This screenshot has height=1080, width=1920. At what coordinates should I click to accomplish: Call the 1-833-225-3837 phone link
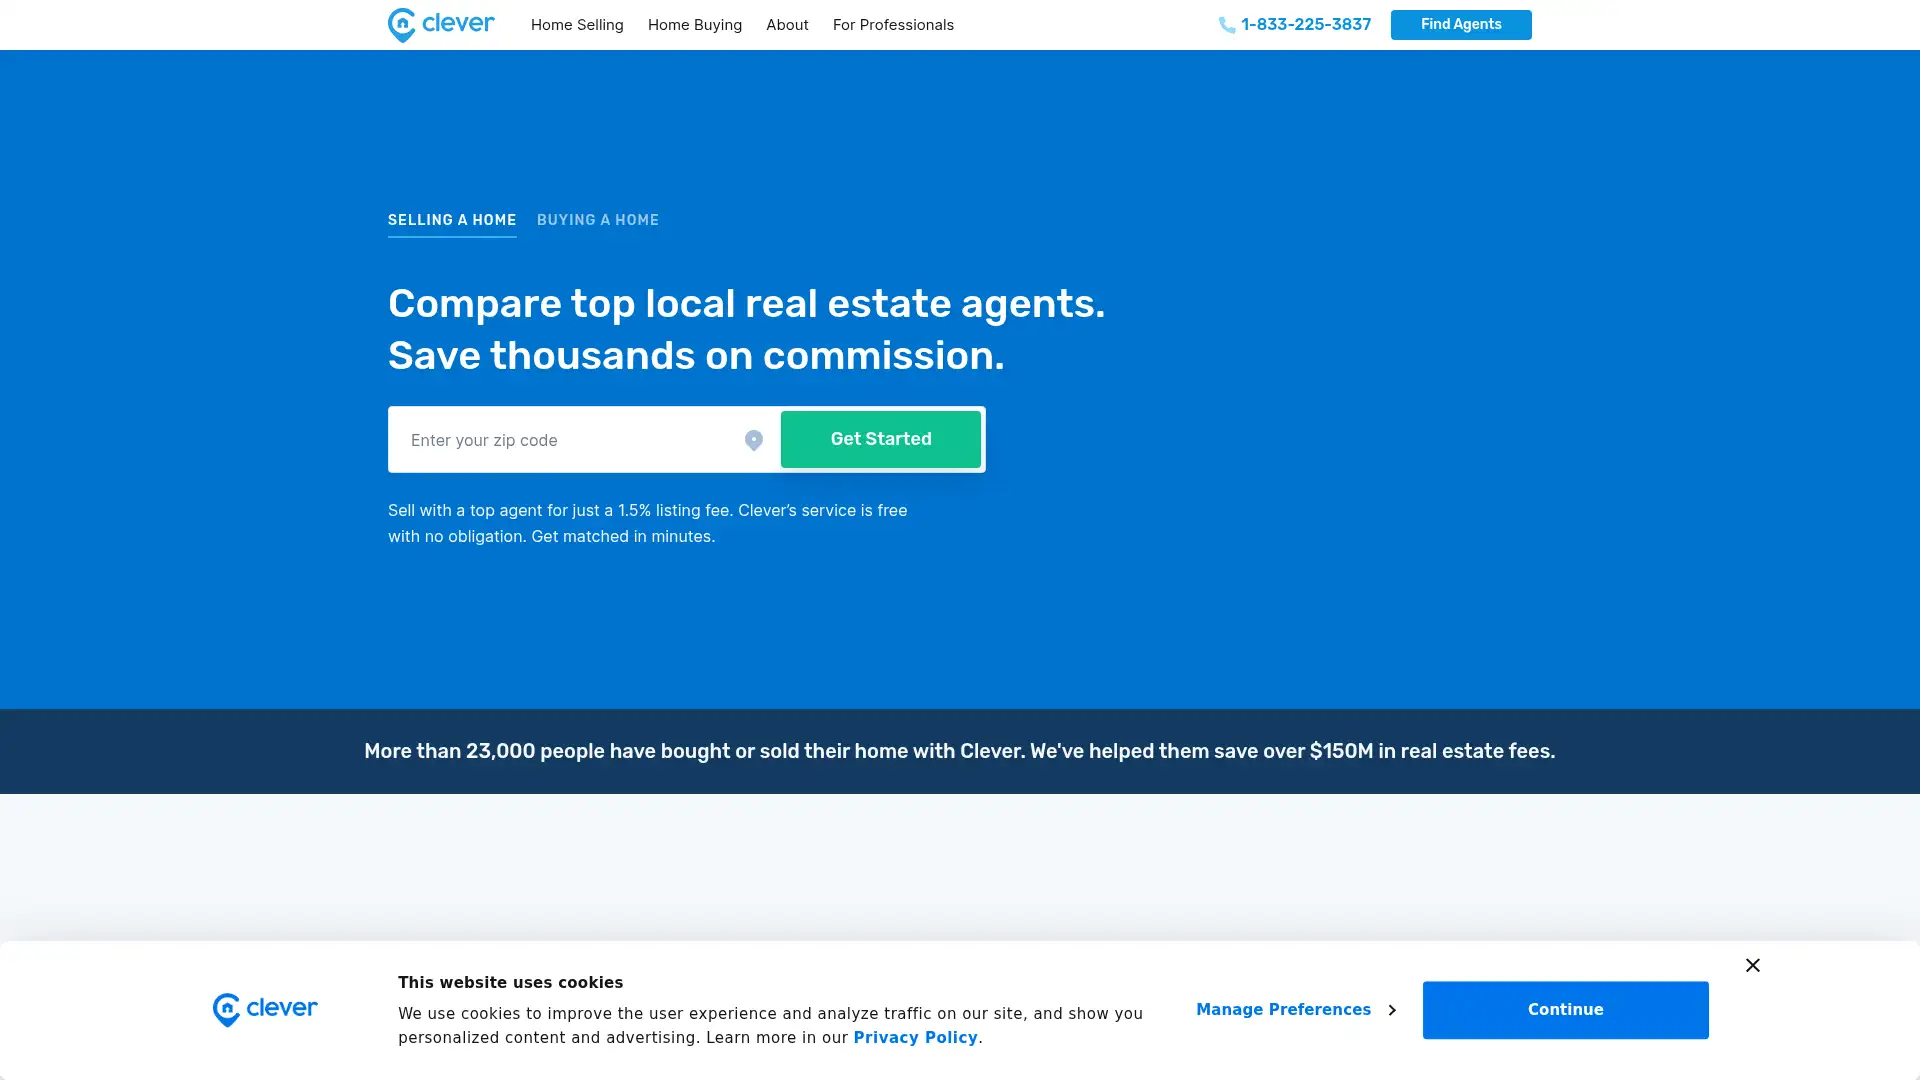1306,24
